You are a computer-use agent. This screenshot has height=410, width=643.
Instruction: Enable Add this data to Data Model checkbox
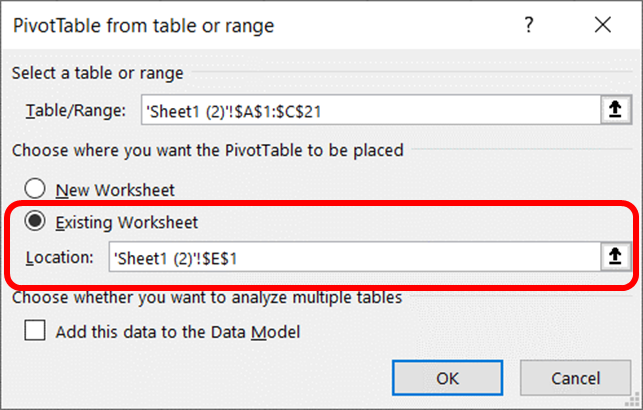pos(36,332)
